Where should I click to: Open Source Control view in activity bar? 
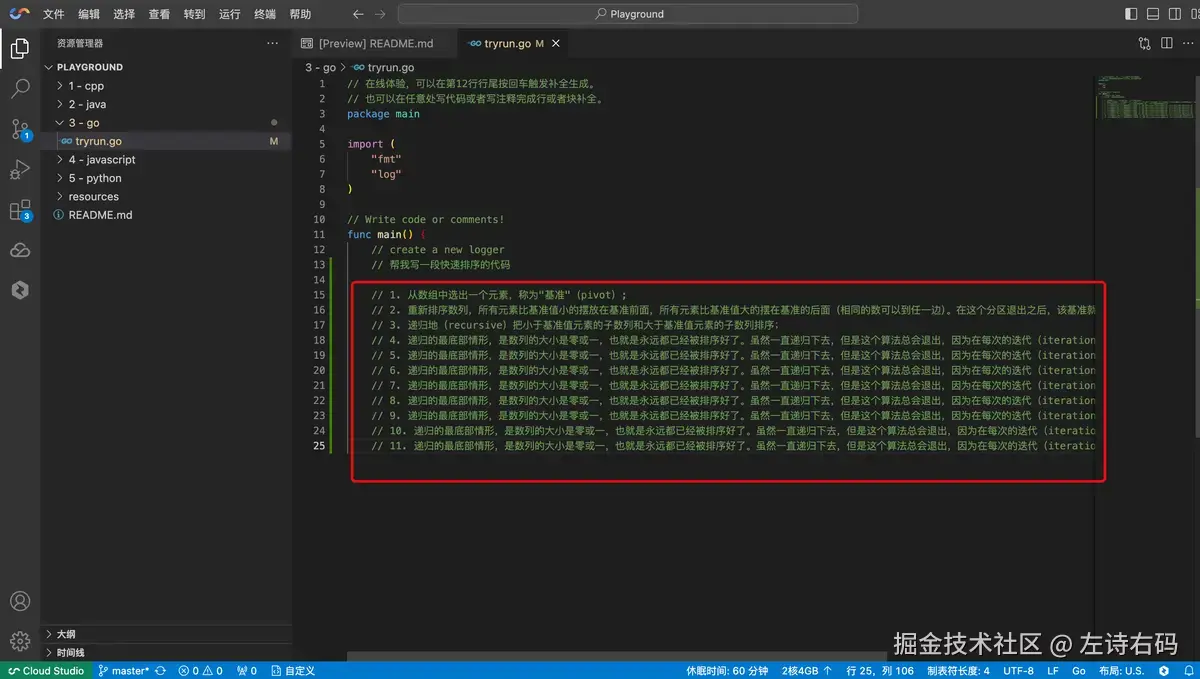20,129
